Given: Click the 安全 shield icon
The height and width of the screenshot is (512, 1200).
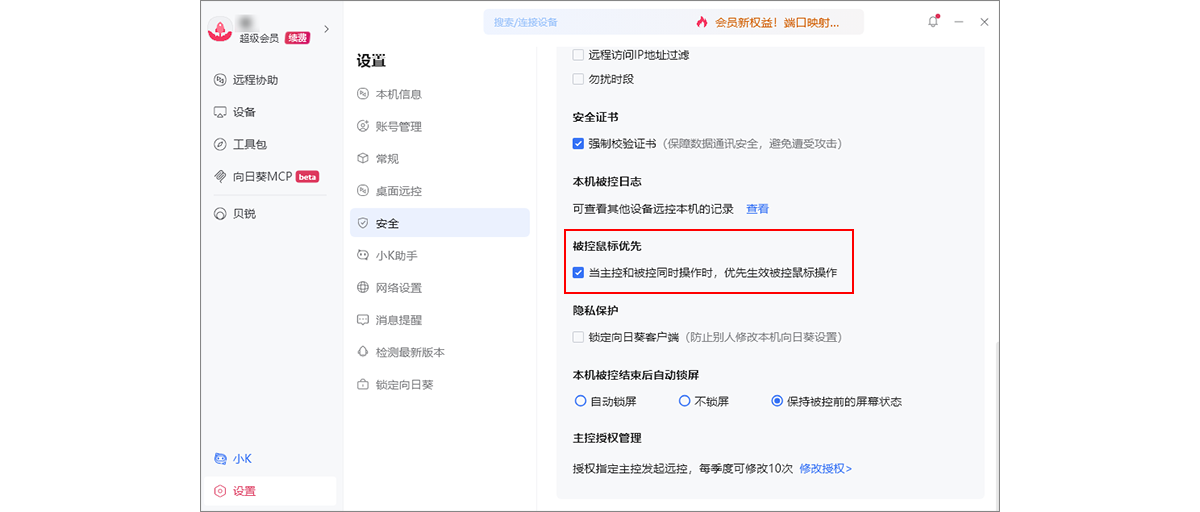Looking at the screenshot, I should pyautogui.click(x=363, y=223).
